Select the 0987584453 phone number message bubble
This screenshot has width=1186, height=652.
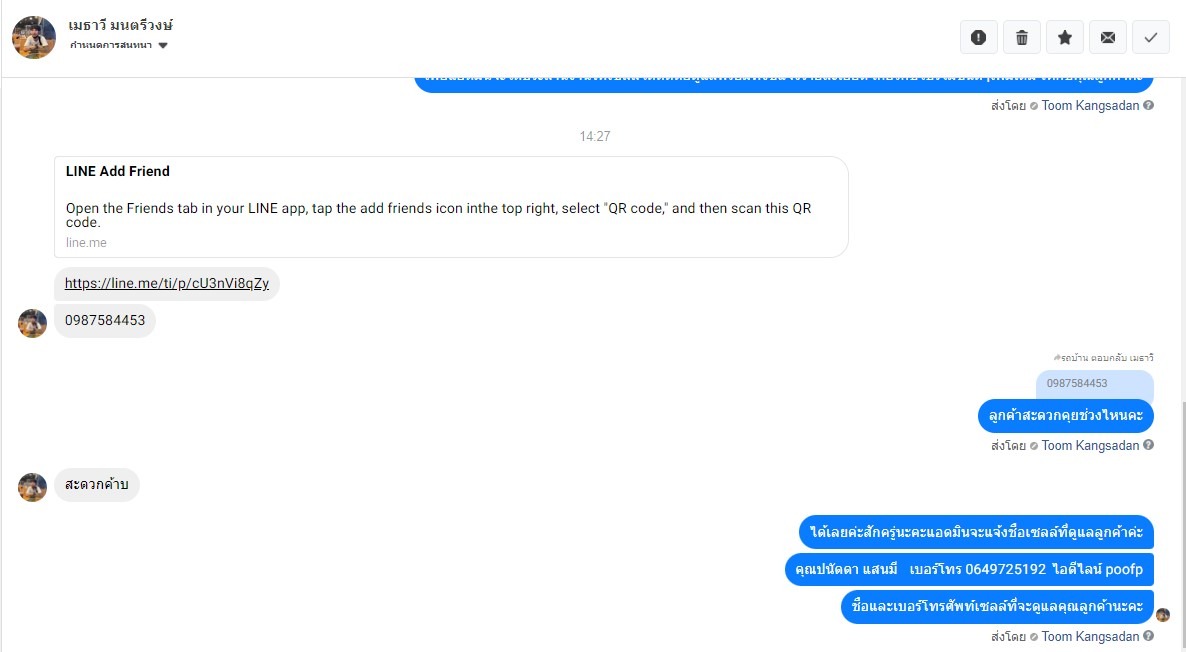pyautogui.click(x=105, y=321)
